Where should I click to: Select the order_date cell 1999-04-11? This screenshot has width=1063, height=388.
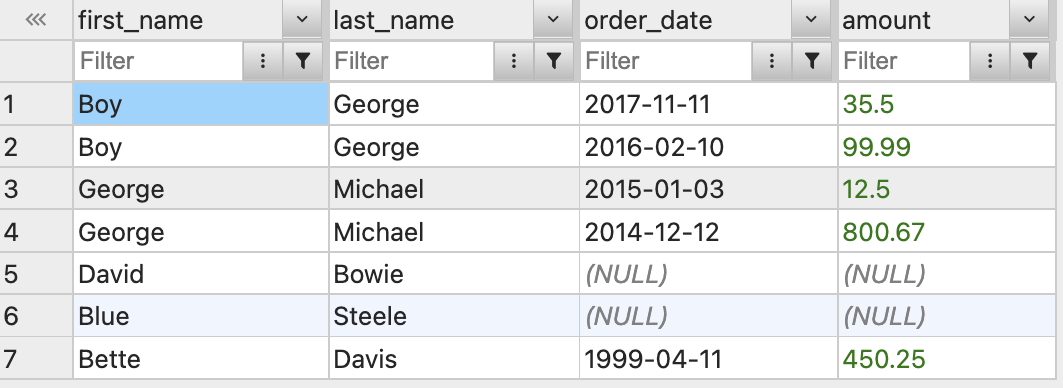point(708,359)
